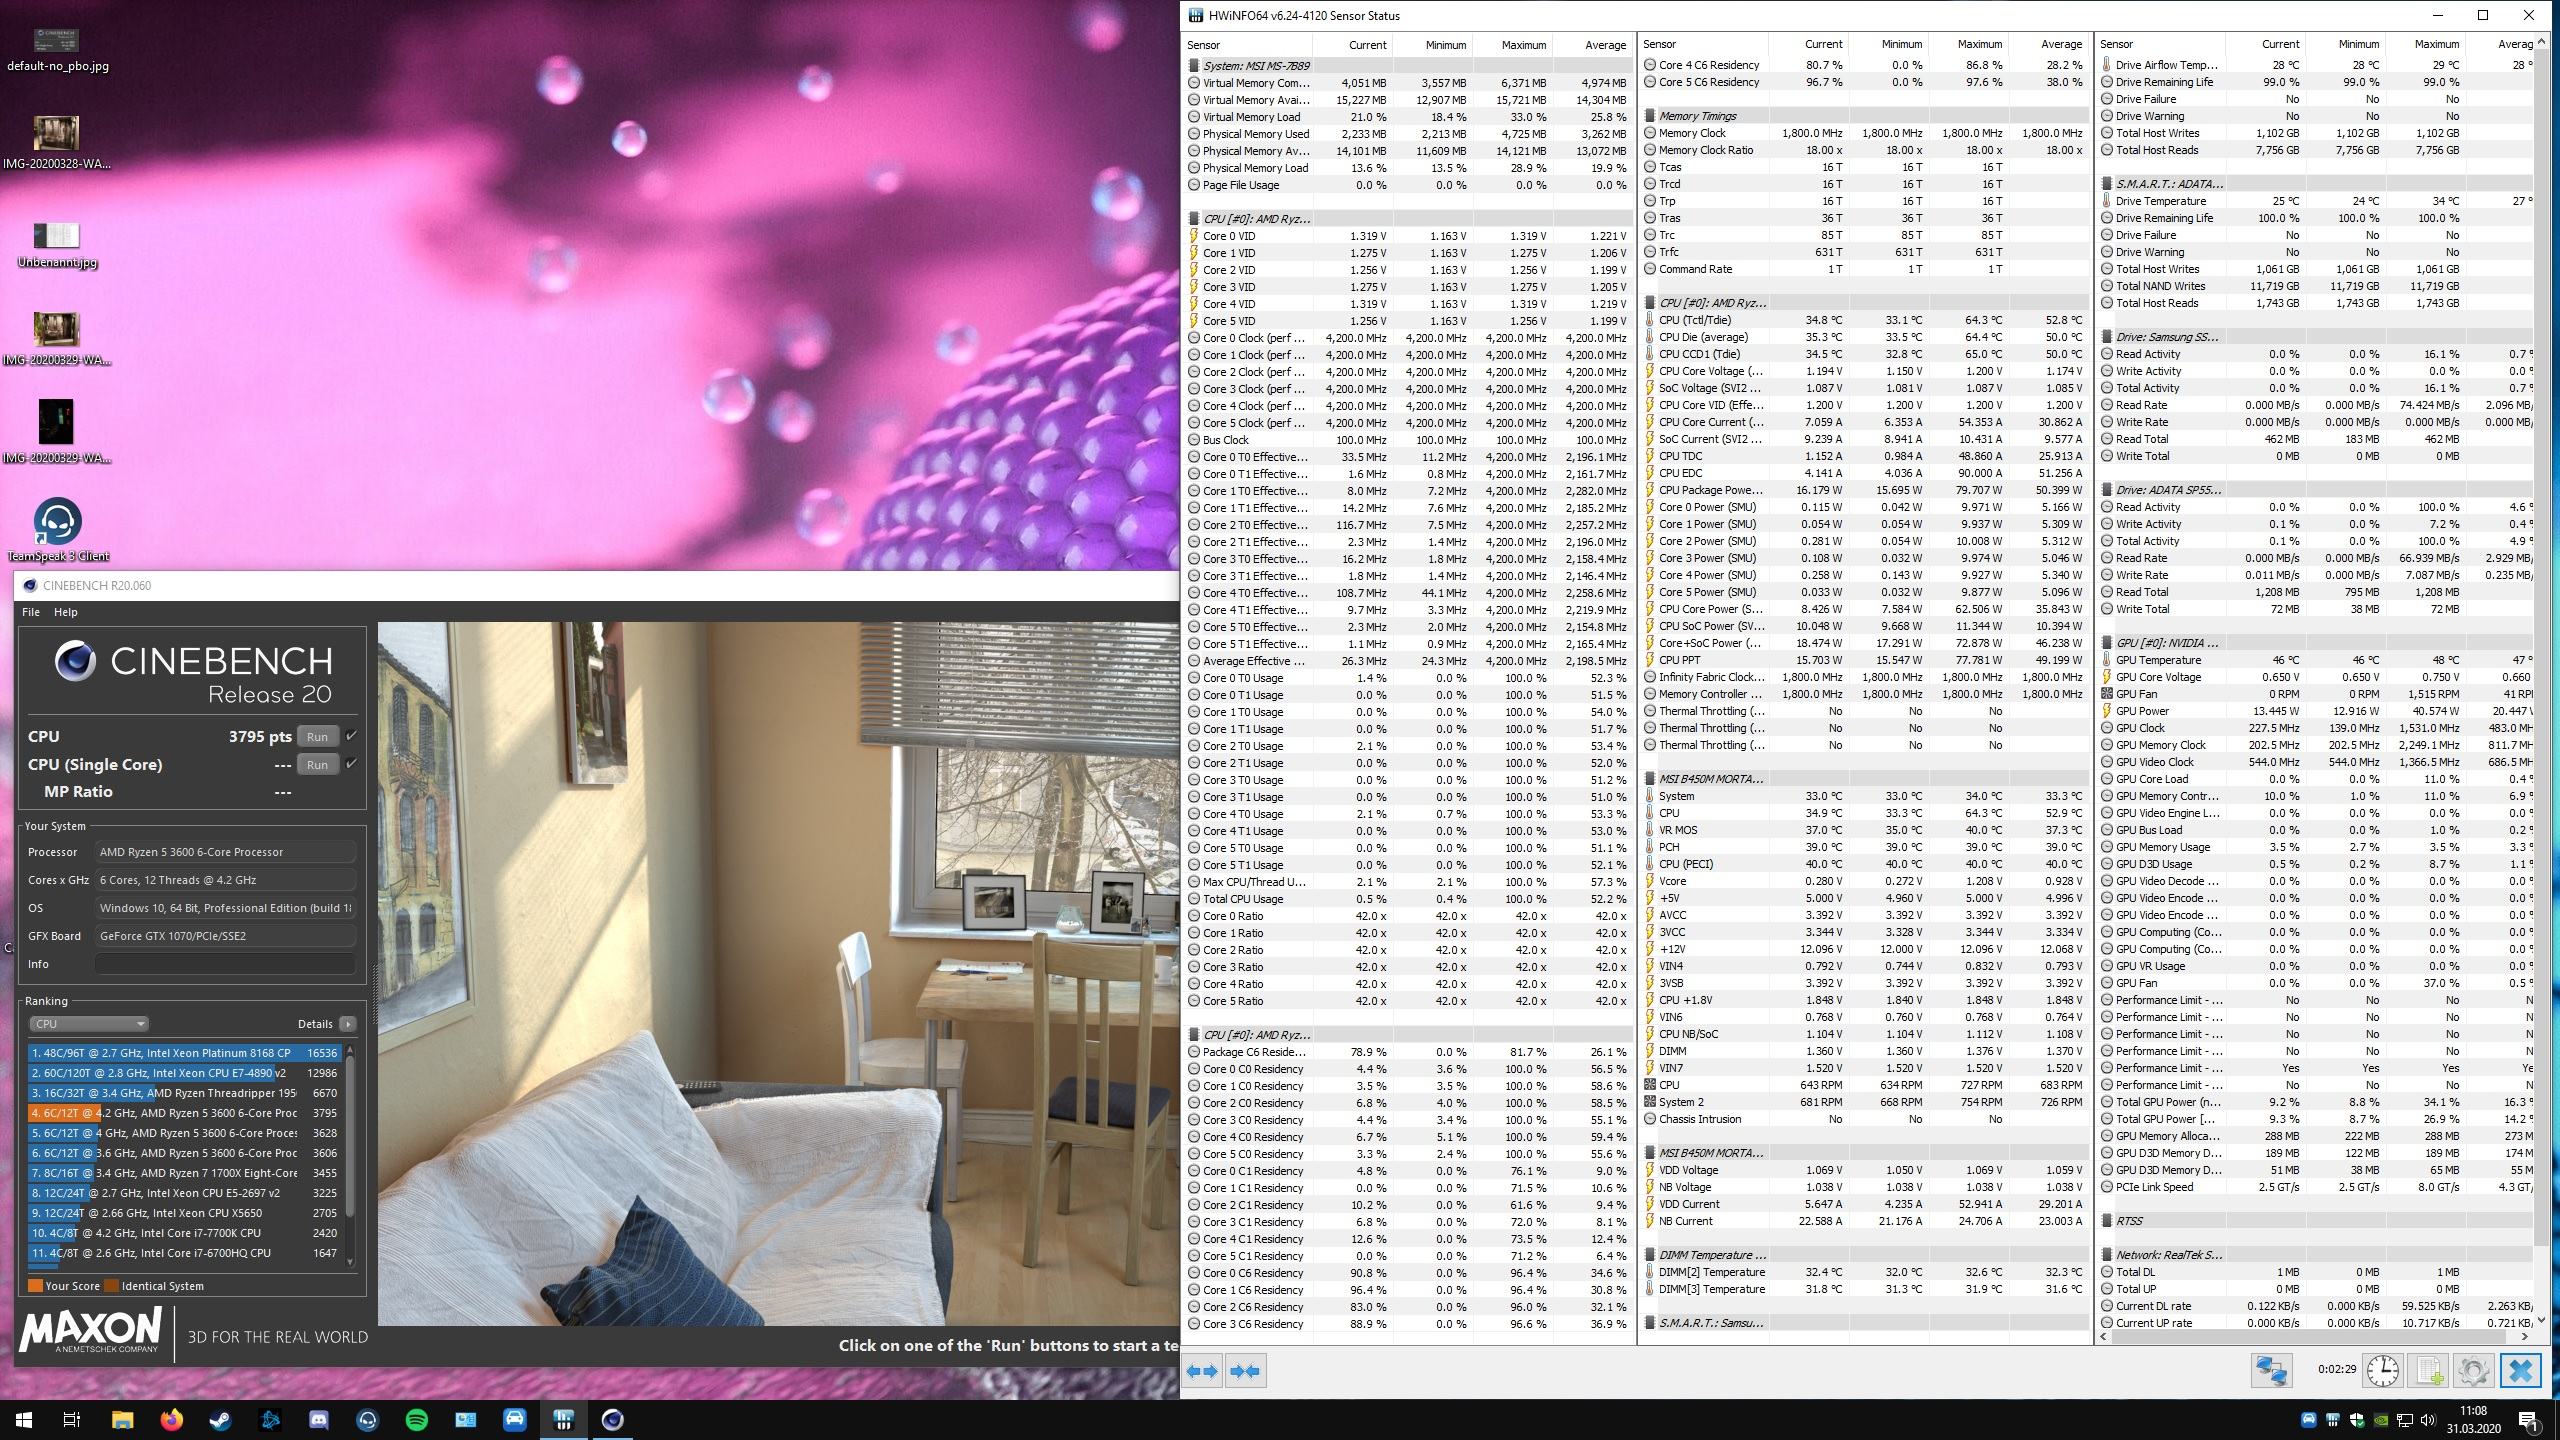Select ranking entry Core i7-7700K
The image size is (2560, 1440).
185,1233
